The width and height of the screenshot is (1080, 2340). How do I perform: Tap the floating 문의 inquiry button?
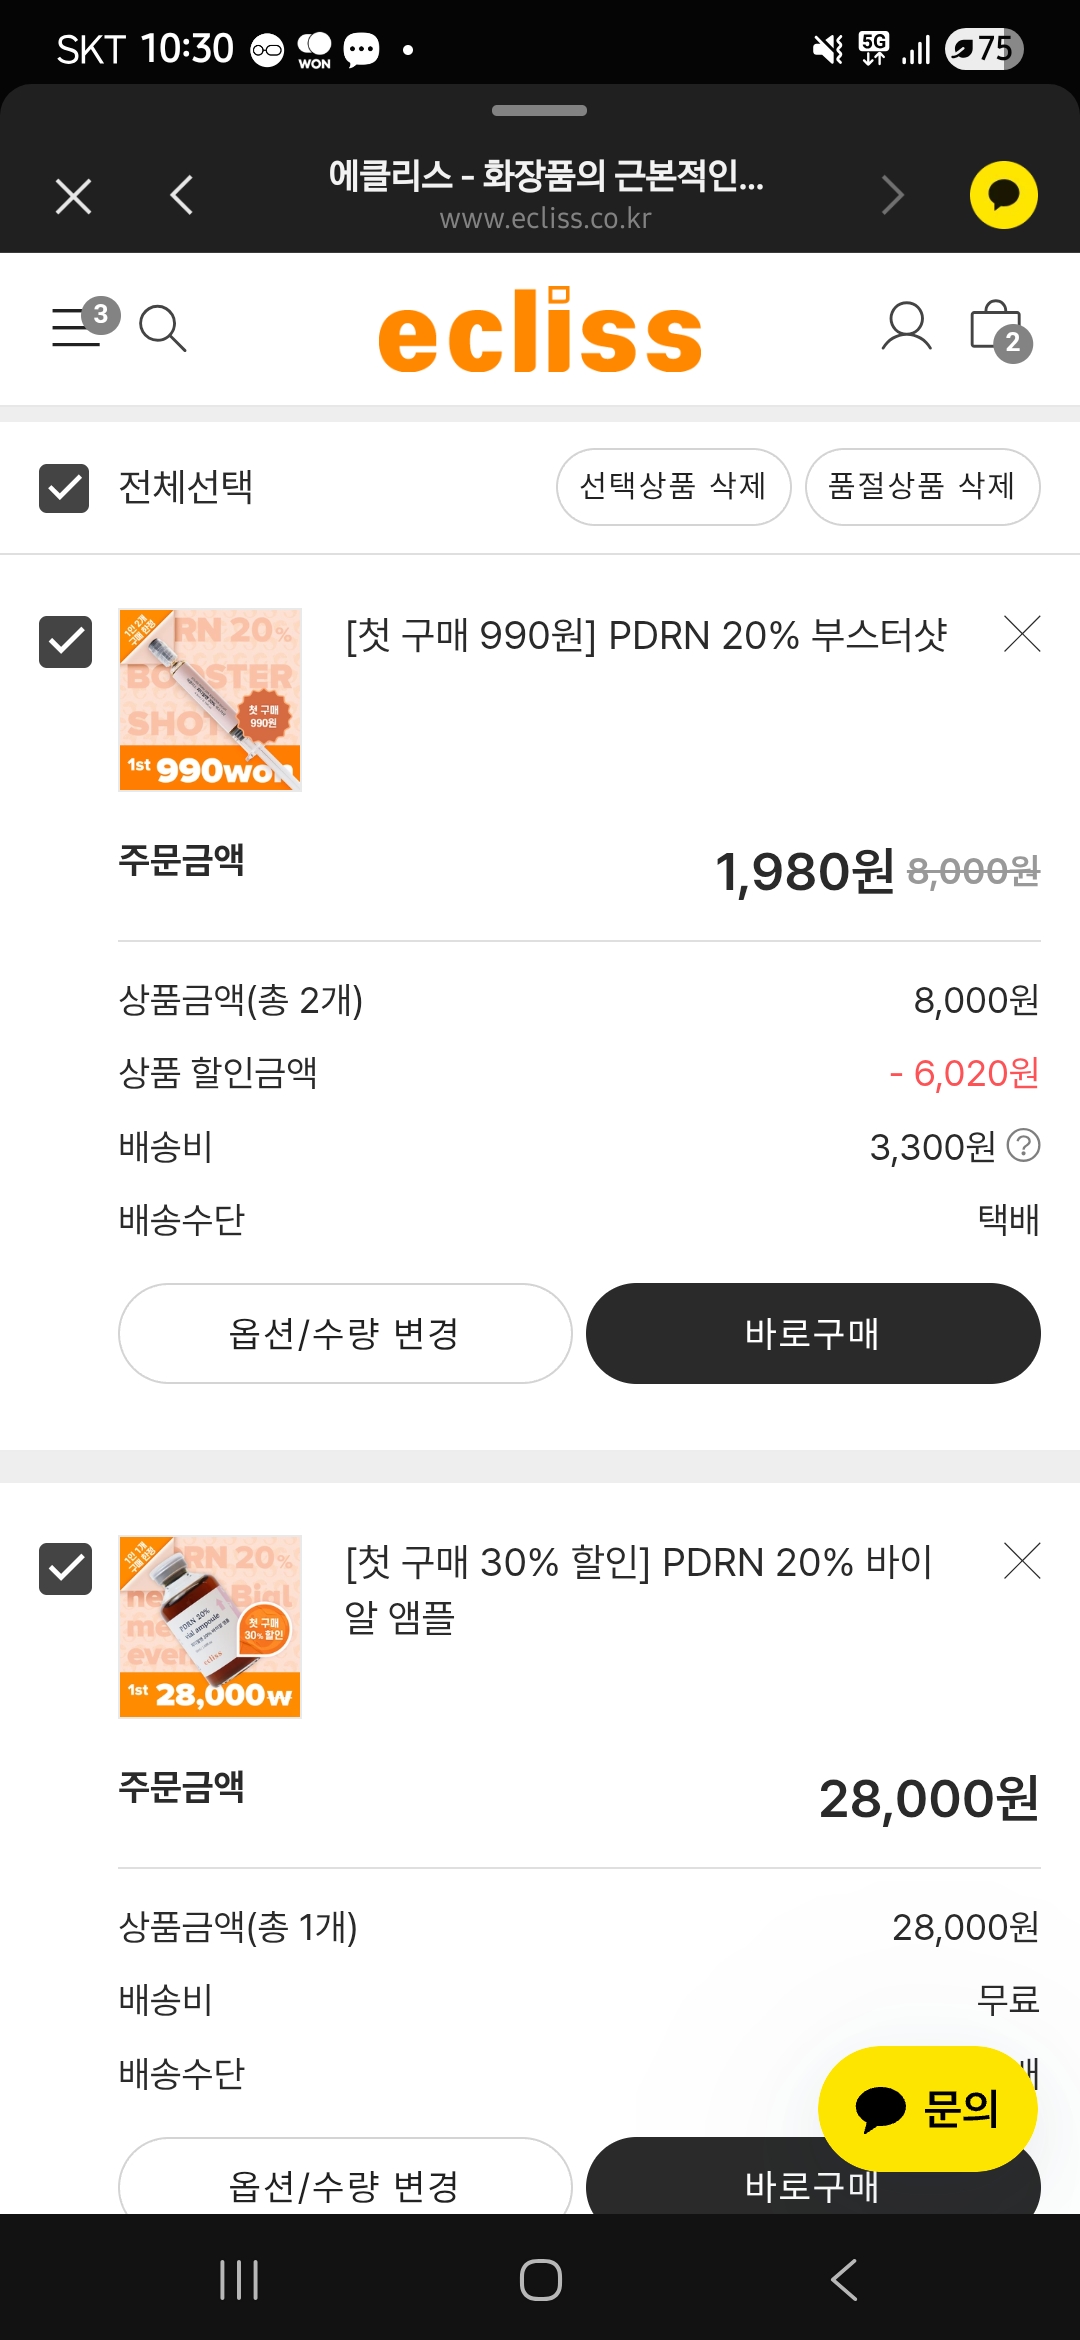927,2108
